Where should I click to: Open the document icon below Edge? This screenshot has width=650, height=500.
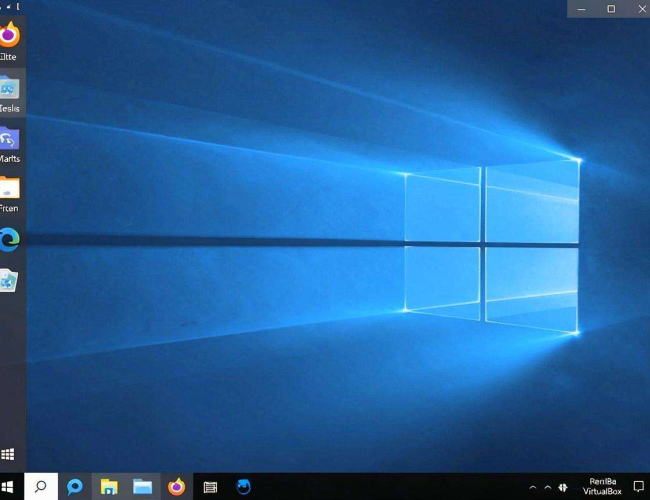point(9,281)
